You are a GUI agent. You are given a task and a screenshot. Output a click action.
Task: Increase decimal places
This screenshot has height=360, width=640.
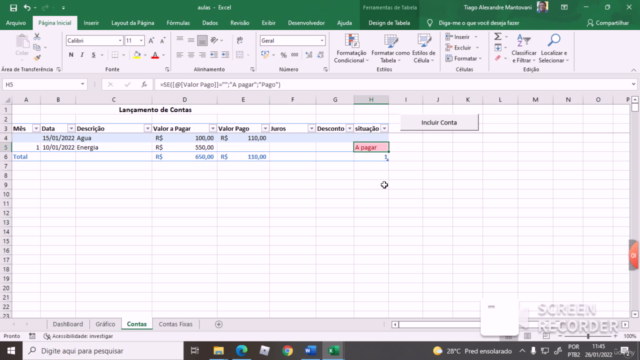[x=309, y=55]
